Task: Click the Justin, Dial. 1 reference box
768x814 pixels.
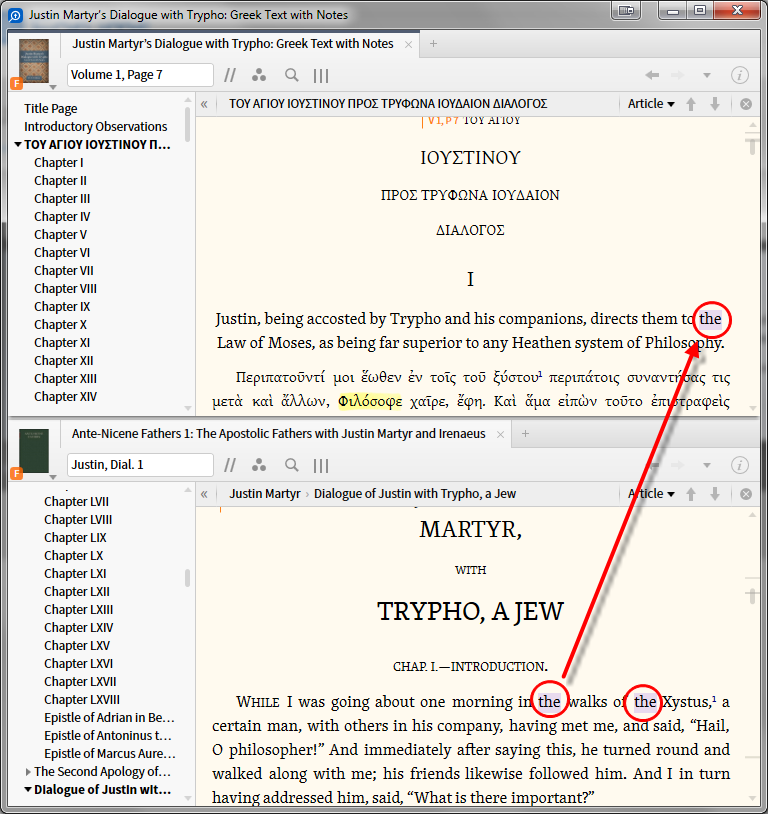Action: 140,465
